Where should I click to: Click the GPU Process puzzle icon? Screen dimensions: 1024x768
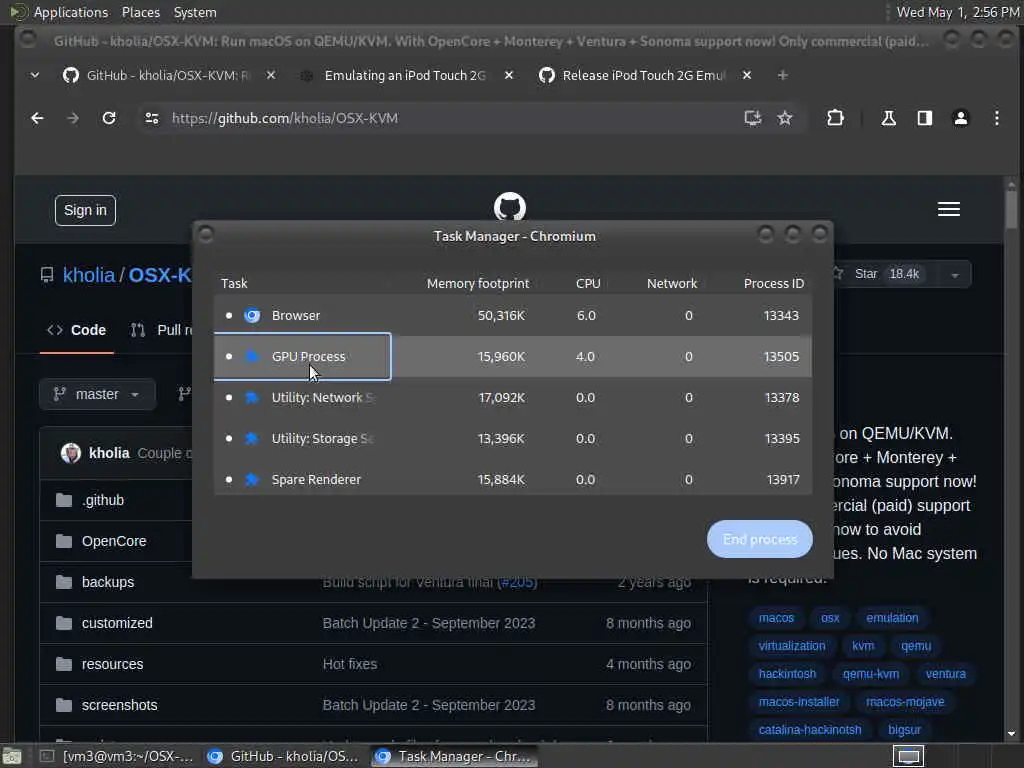coord(252,357)
